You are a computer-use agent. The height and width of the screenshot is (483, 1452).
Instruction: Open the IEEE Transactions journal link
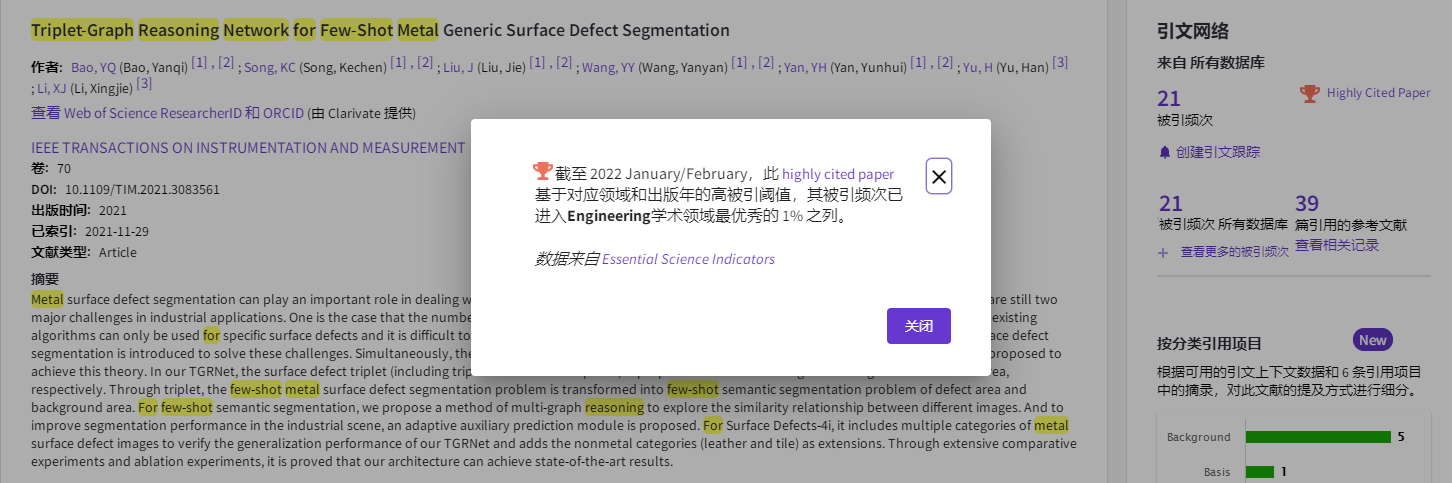click(x=248, y=148)
